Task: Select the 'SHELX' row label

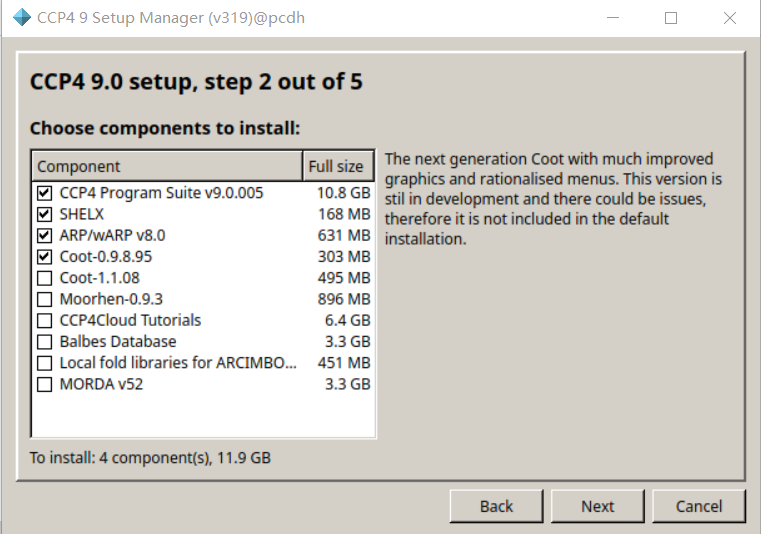Action: pos(82,215)
